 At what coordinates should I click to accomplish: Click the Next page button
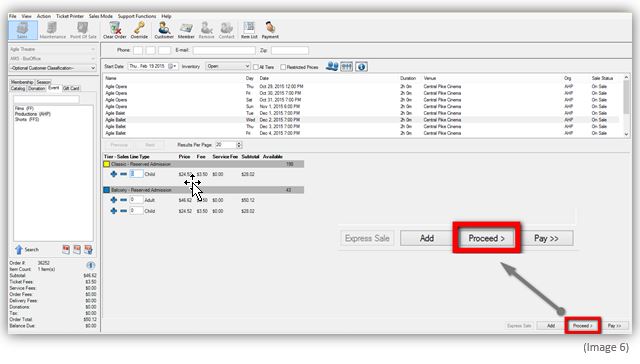tap(150, 145)
